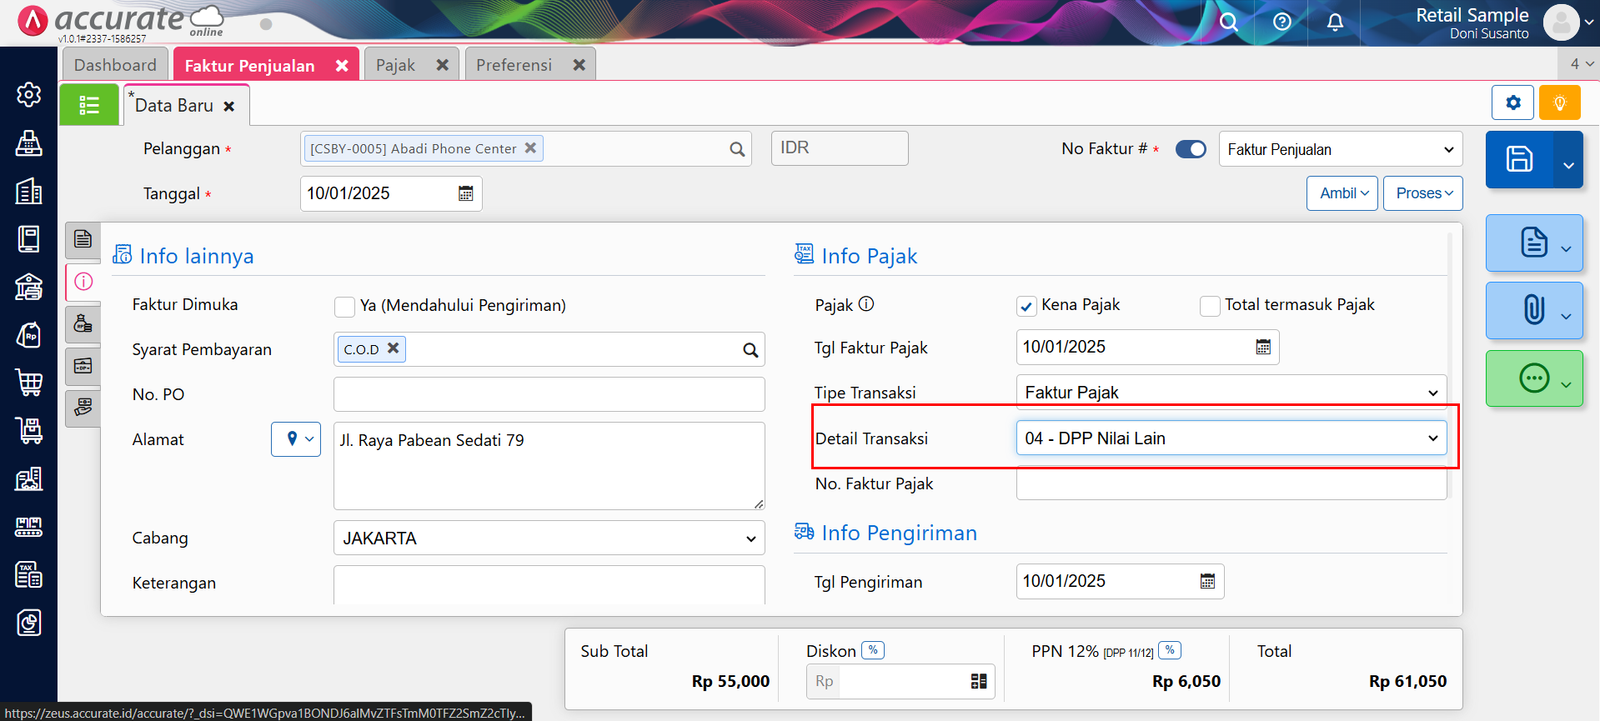Click the Ambil button

1342,194
